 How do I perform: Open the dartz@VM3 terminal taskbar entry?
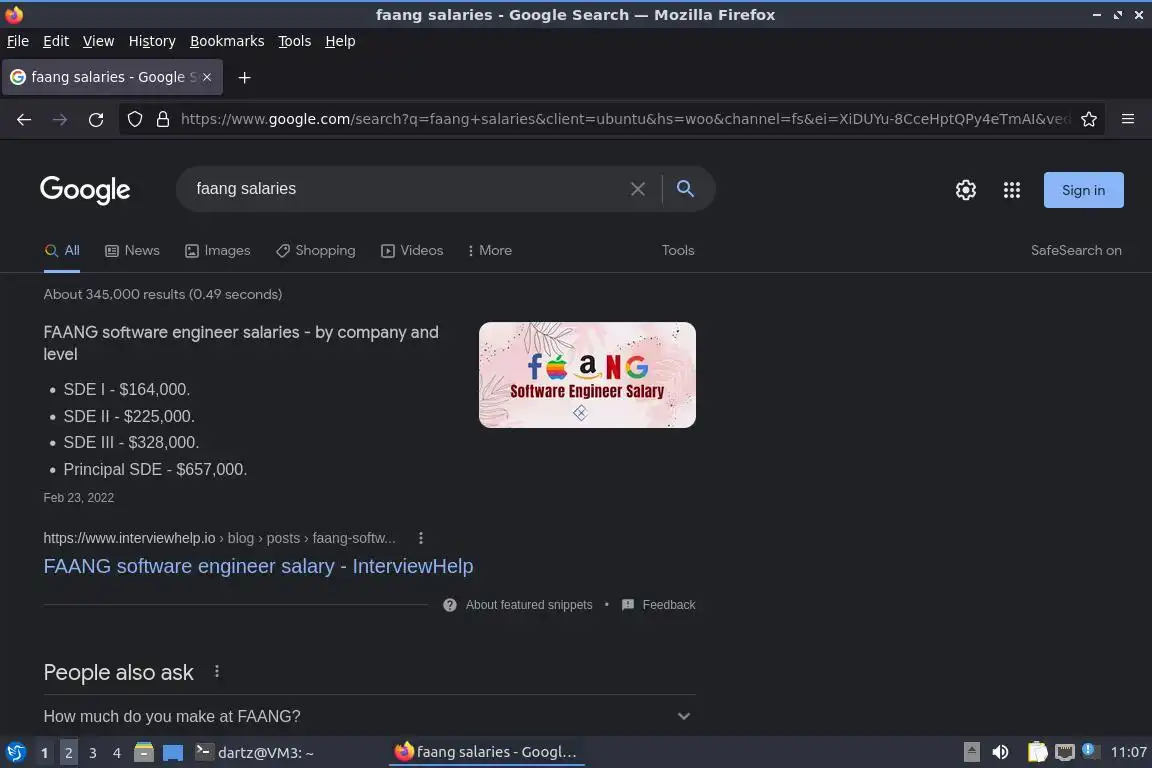coord(255,753)
